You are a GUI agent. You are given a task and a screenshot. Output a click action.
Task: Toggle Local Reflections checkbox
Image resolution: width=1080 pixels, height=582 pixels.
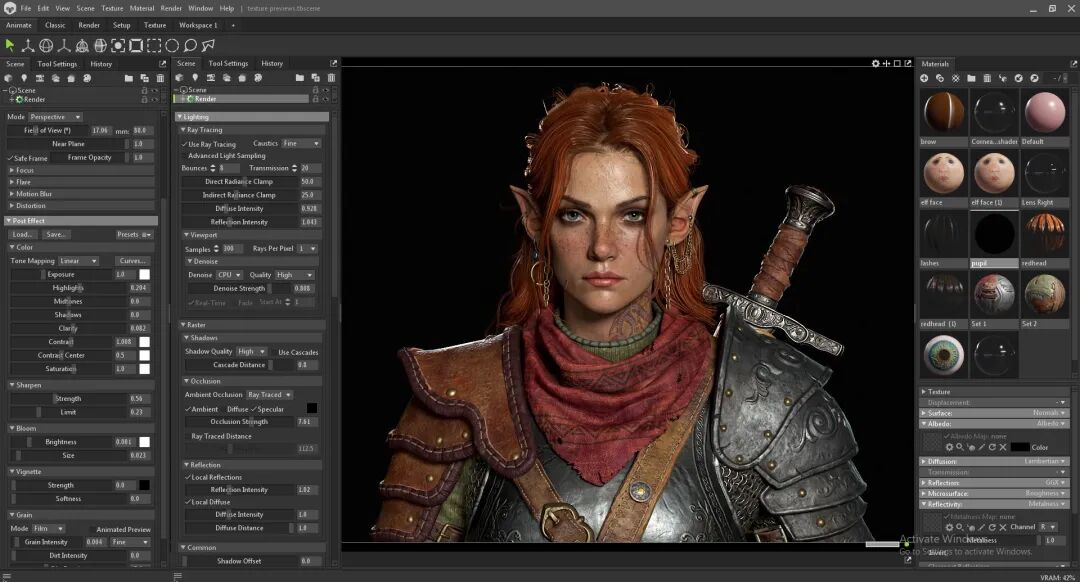coord(188,477)
